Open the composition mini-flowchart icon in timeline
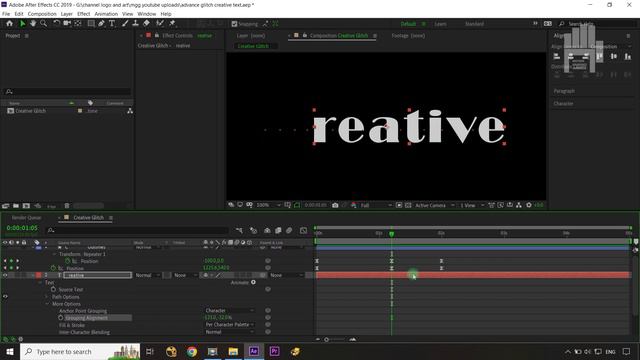The width and height of the screenshot is (640, 360). coord(239,231)
